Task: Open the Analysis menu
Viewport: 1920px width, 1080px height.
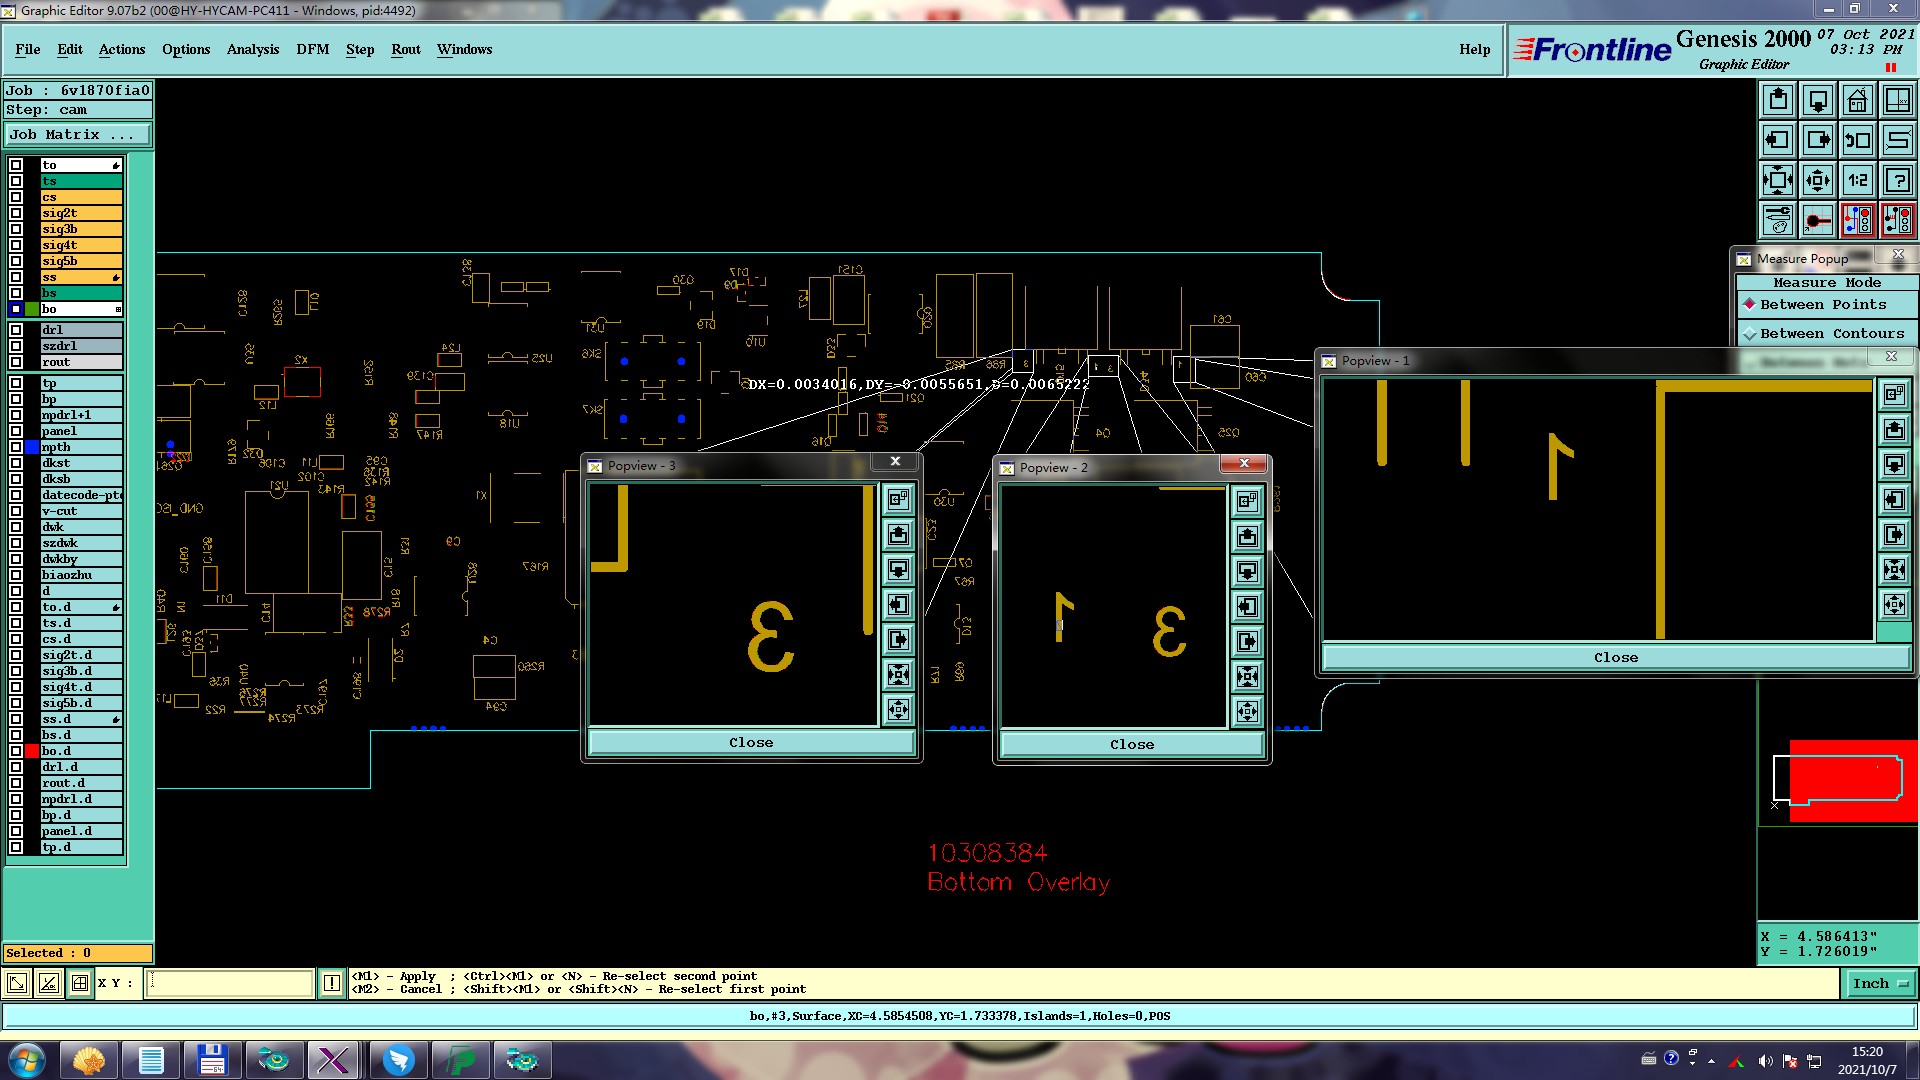Action: tap(252, 49)
